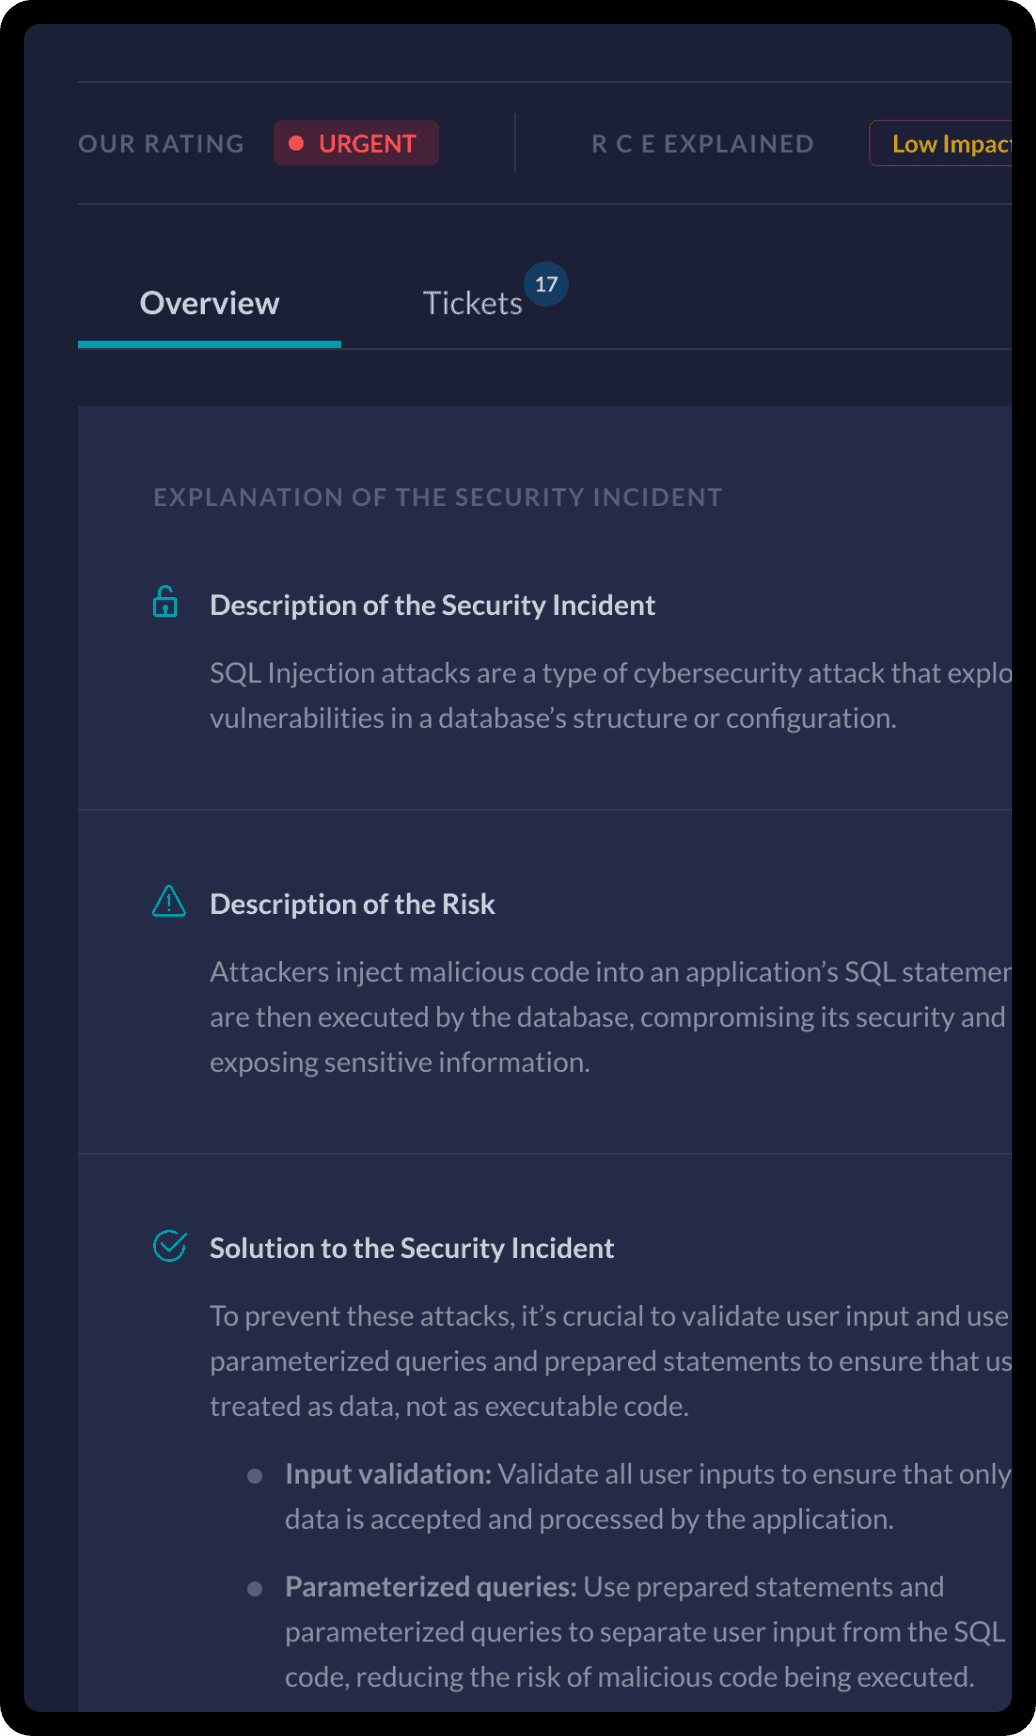Click the checkmark circle solution icon
This screenshot has height=1736, width=1036.
click(169, 1246)
